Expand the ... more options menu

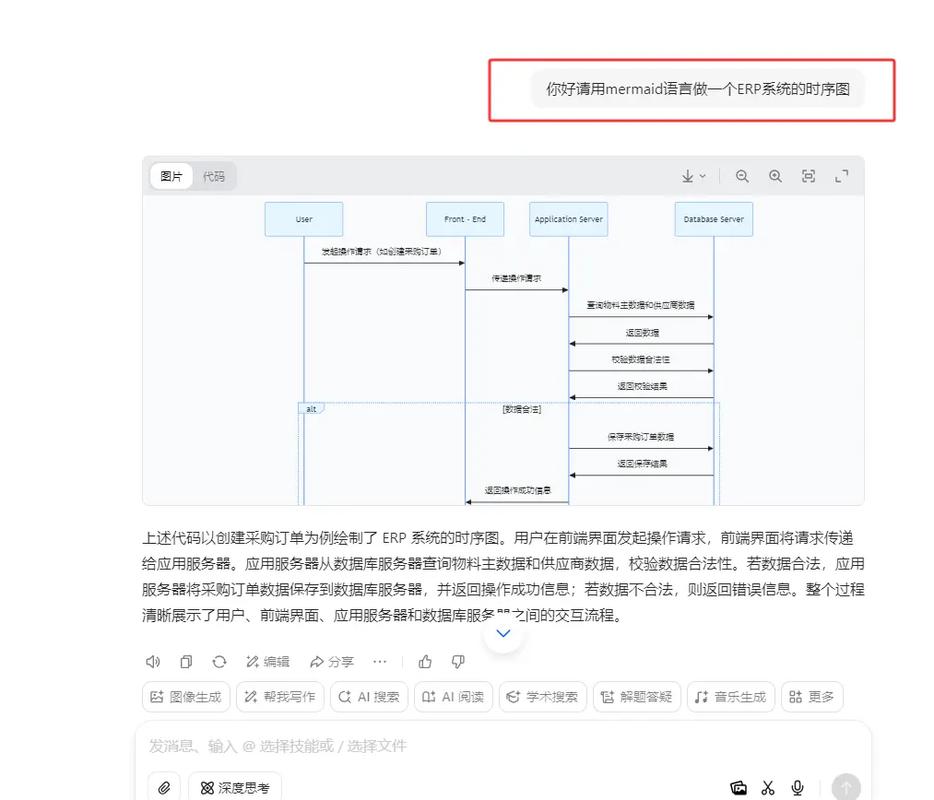(380, 661)
